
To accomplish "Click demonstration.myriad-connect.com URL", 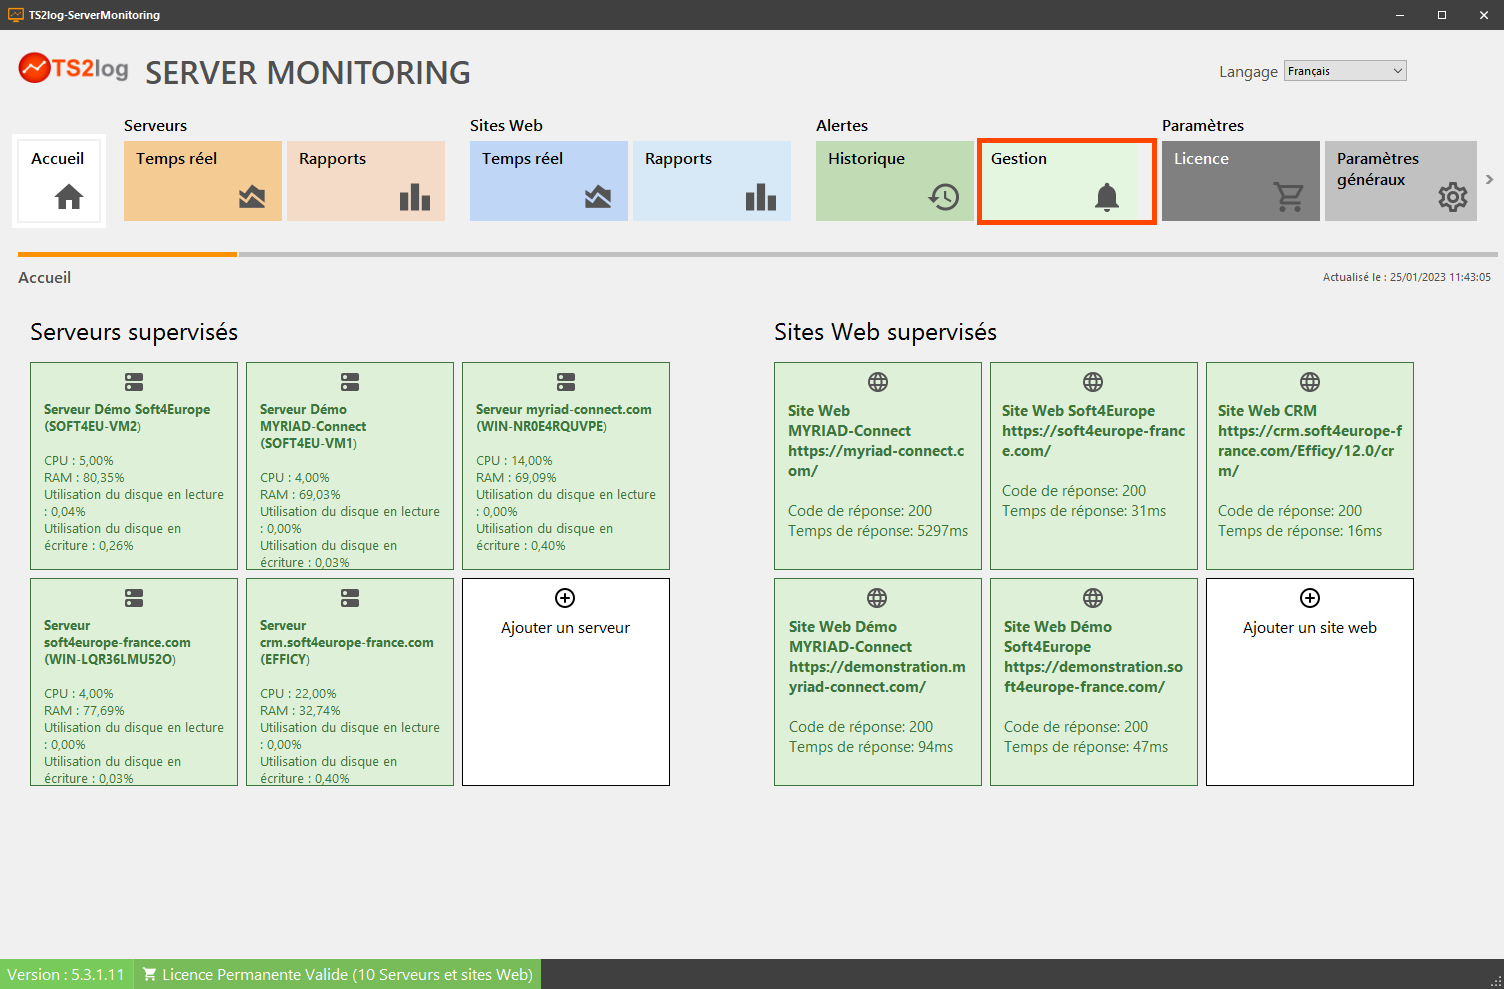I will coord(877,677).
